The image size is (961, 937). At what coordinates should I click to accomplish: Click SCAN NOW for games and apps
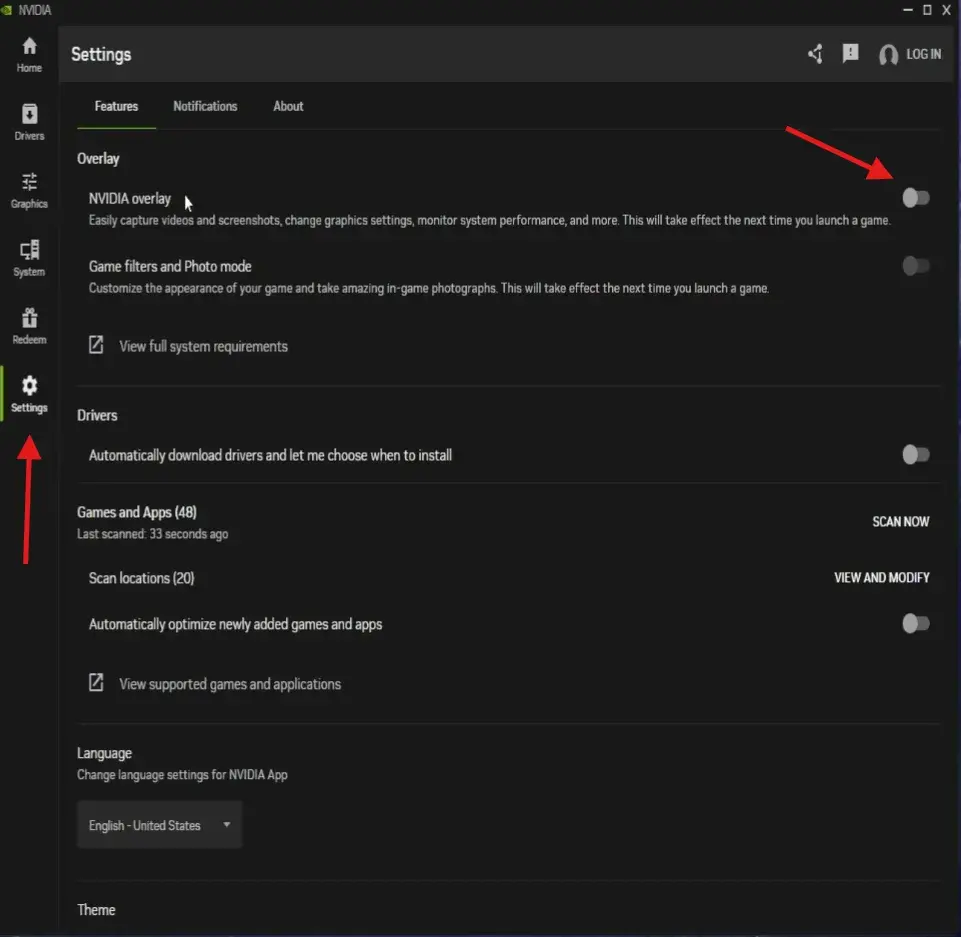tap(900, 521)
